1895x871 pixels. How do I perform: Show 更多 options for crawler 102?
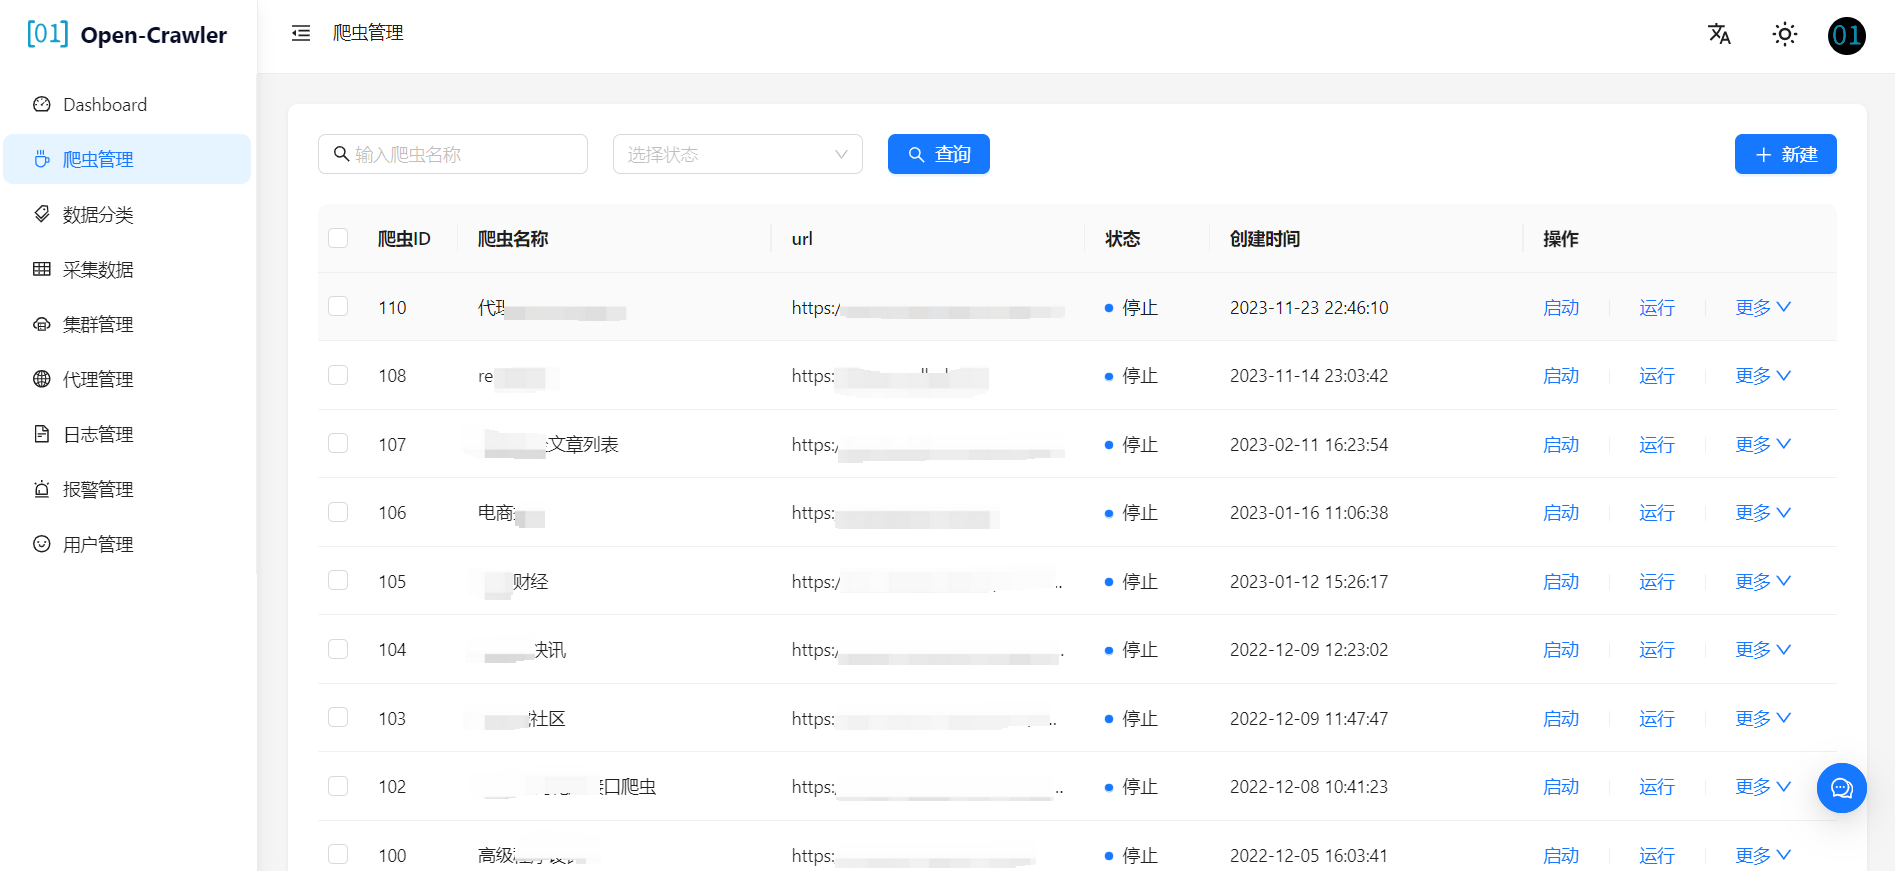pyautogui.click(x=1763, y=787)
